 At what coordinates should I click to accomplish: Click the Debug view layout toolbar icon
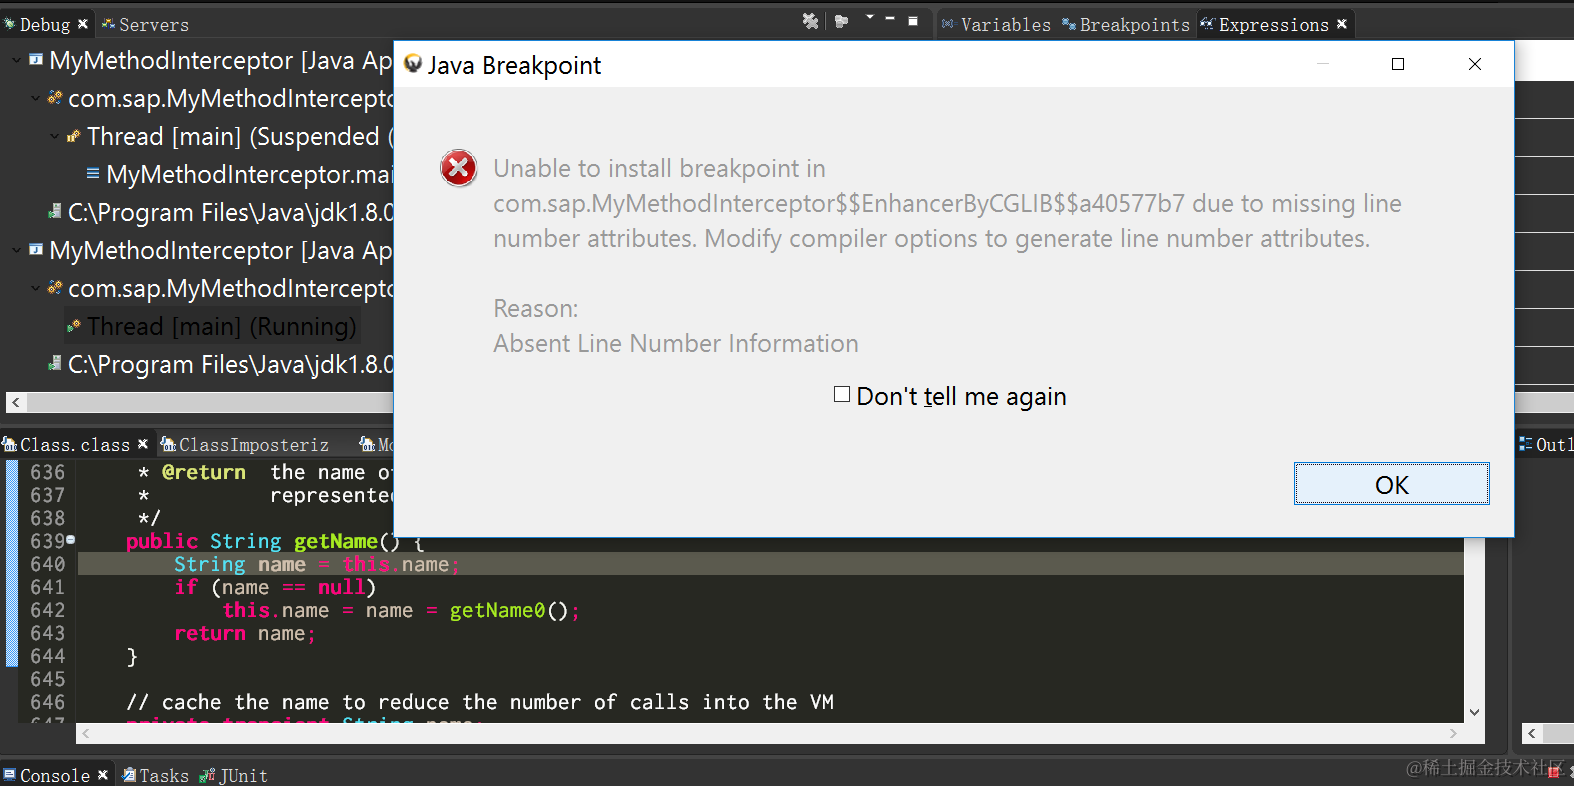[x=842, y=21]
